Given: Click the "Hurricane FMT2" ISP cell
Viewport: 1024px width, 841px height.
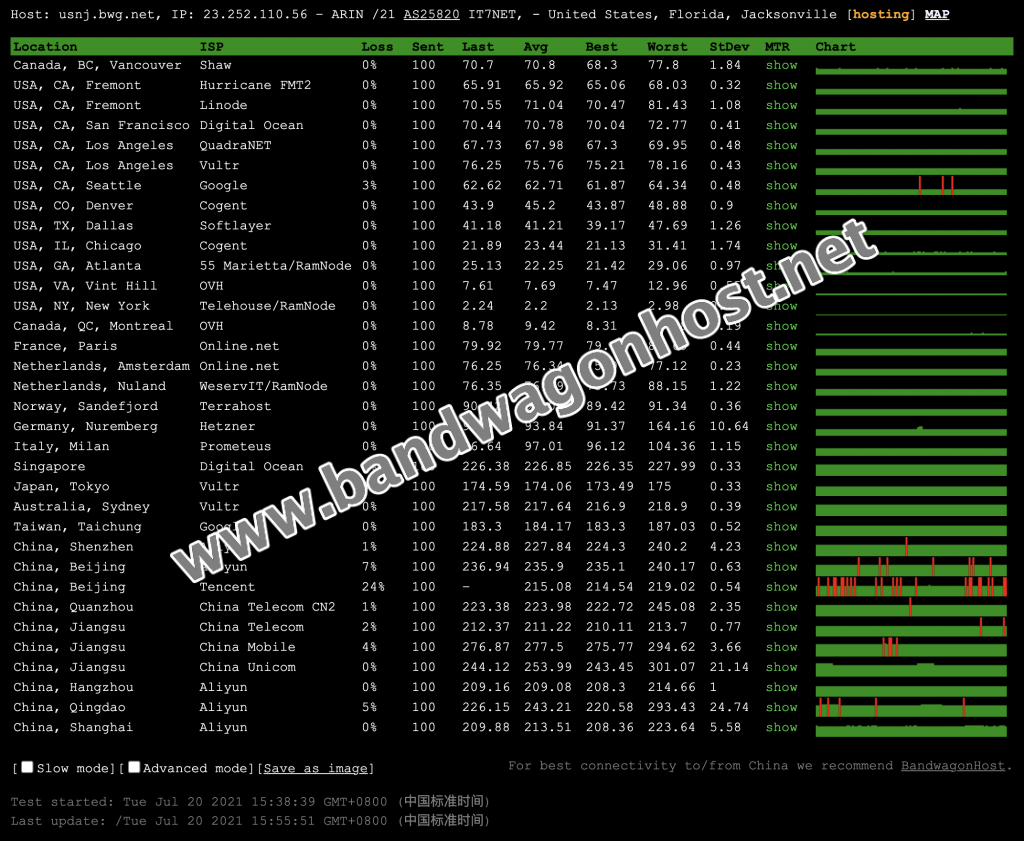Looking at the screenshot, I should coord(255,86).
